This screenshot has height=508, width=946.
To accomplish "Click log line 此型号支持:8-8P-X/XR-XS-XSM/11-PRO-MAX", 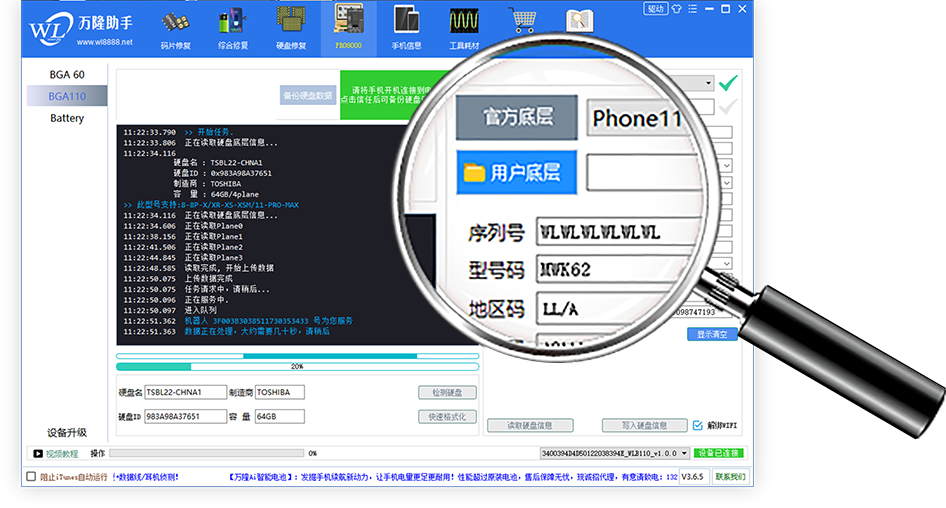I will (x=211, y=205).
